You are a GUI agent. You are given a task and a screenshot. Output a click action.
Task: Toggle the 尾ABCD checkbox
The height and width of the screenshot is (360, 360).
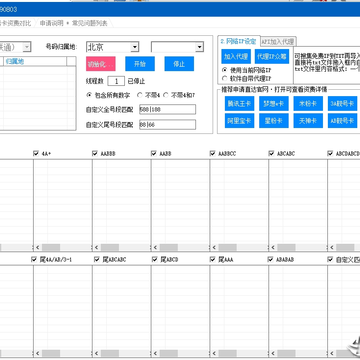click(x=154, y=259)
